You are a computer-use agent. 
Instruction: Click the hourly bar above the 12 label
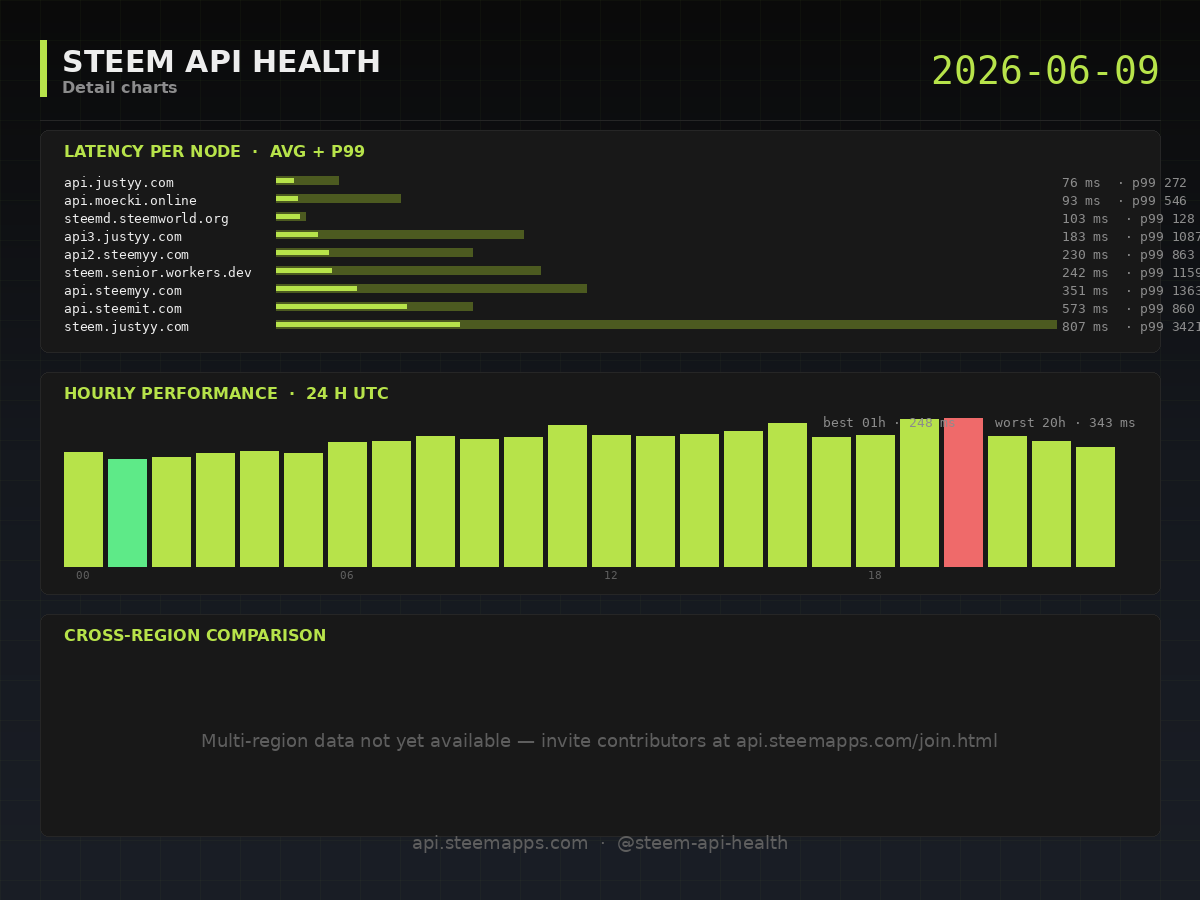(x=611, y=501)
